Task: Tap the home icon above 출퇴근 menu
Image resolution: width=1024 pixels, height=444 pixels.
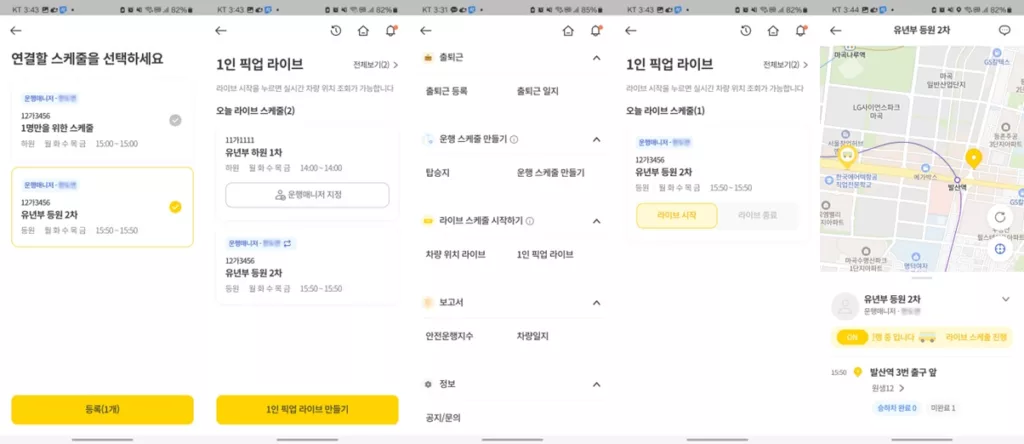Action: click(x=568, y=31)
